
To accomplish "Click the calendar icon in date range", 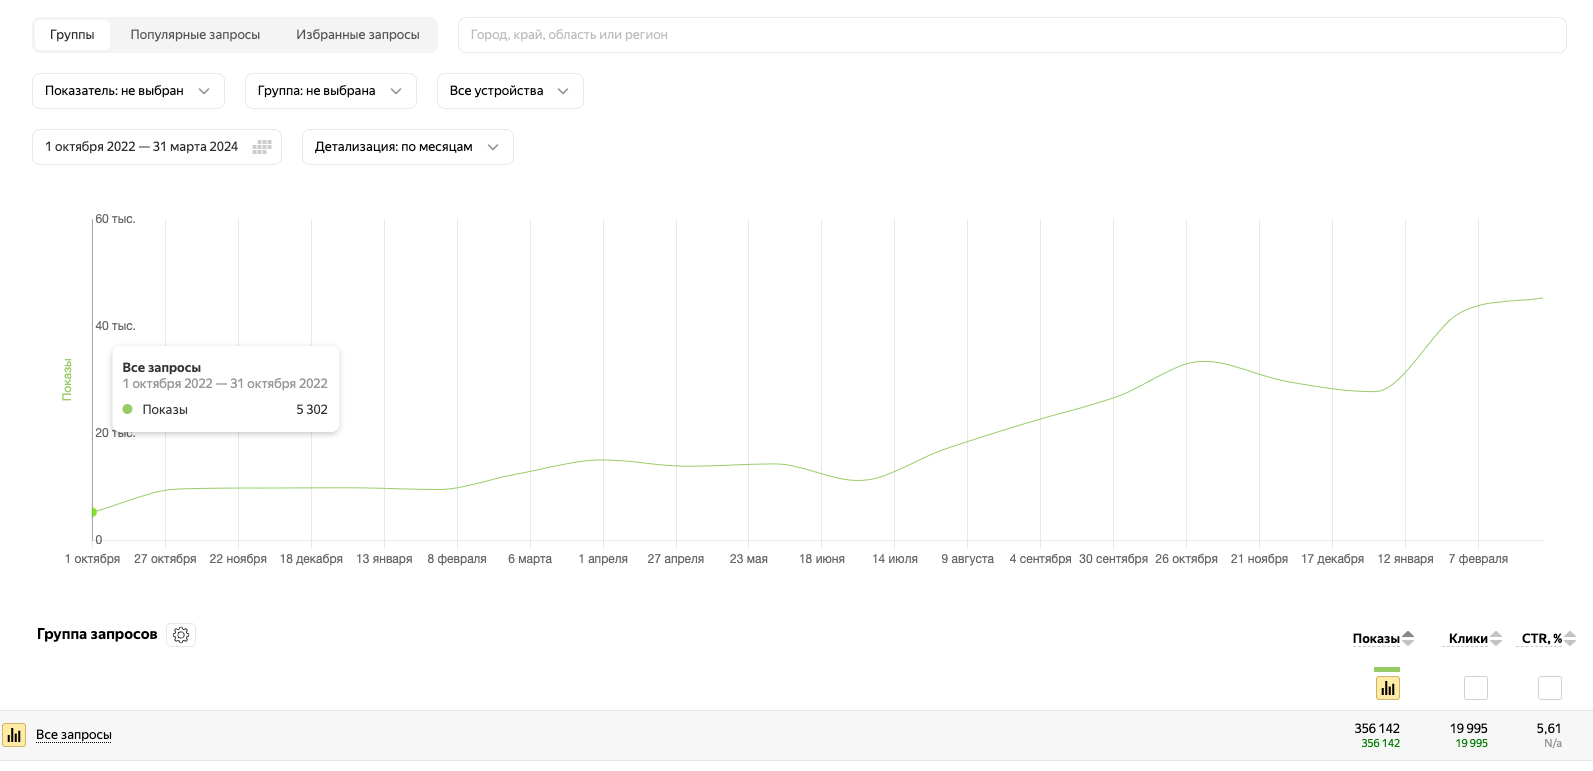I will [262, 147].
